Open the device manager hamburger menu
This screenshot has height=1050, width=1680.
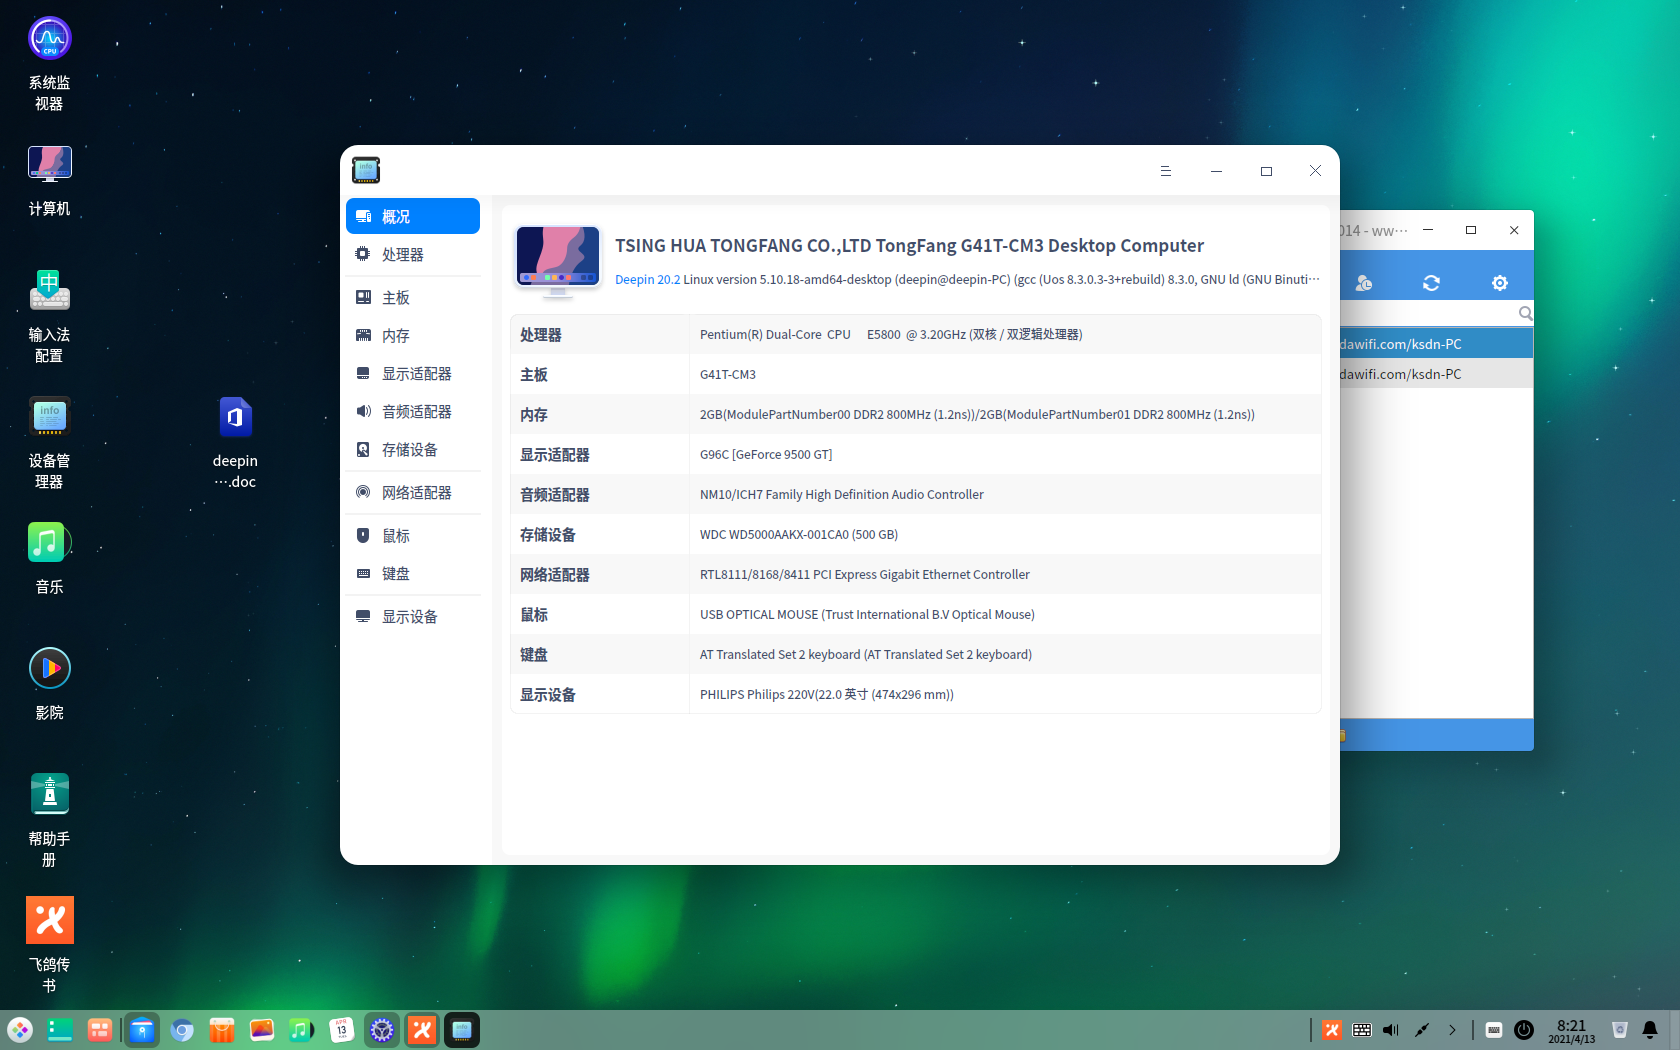pyautogui.click(x=1166, y=171)
